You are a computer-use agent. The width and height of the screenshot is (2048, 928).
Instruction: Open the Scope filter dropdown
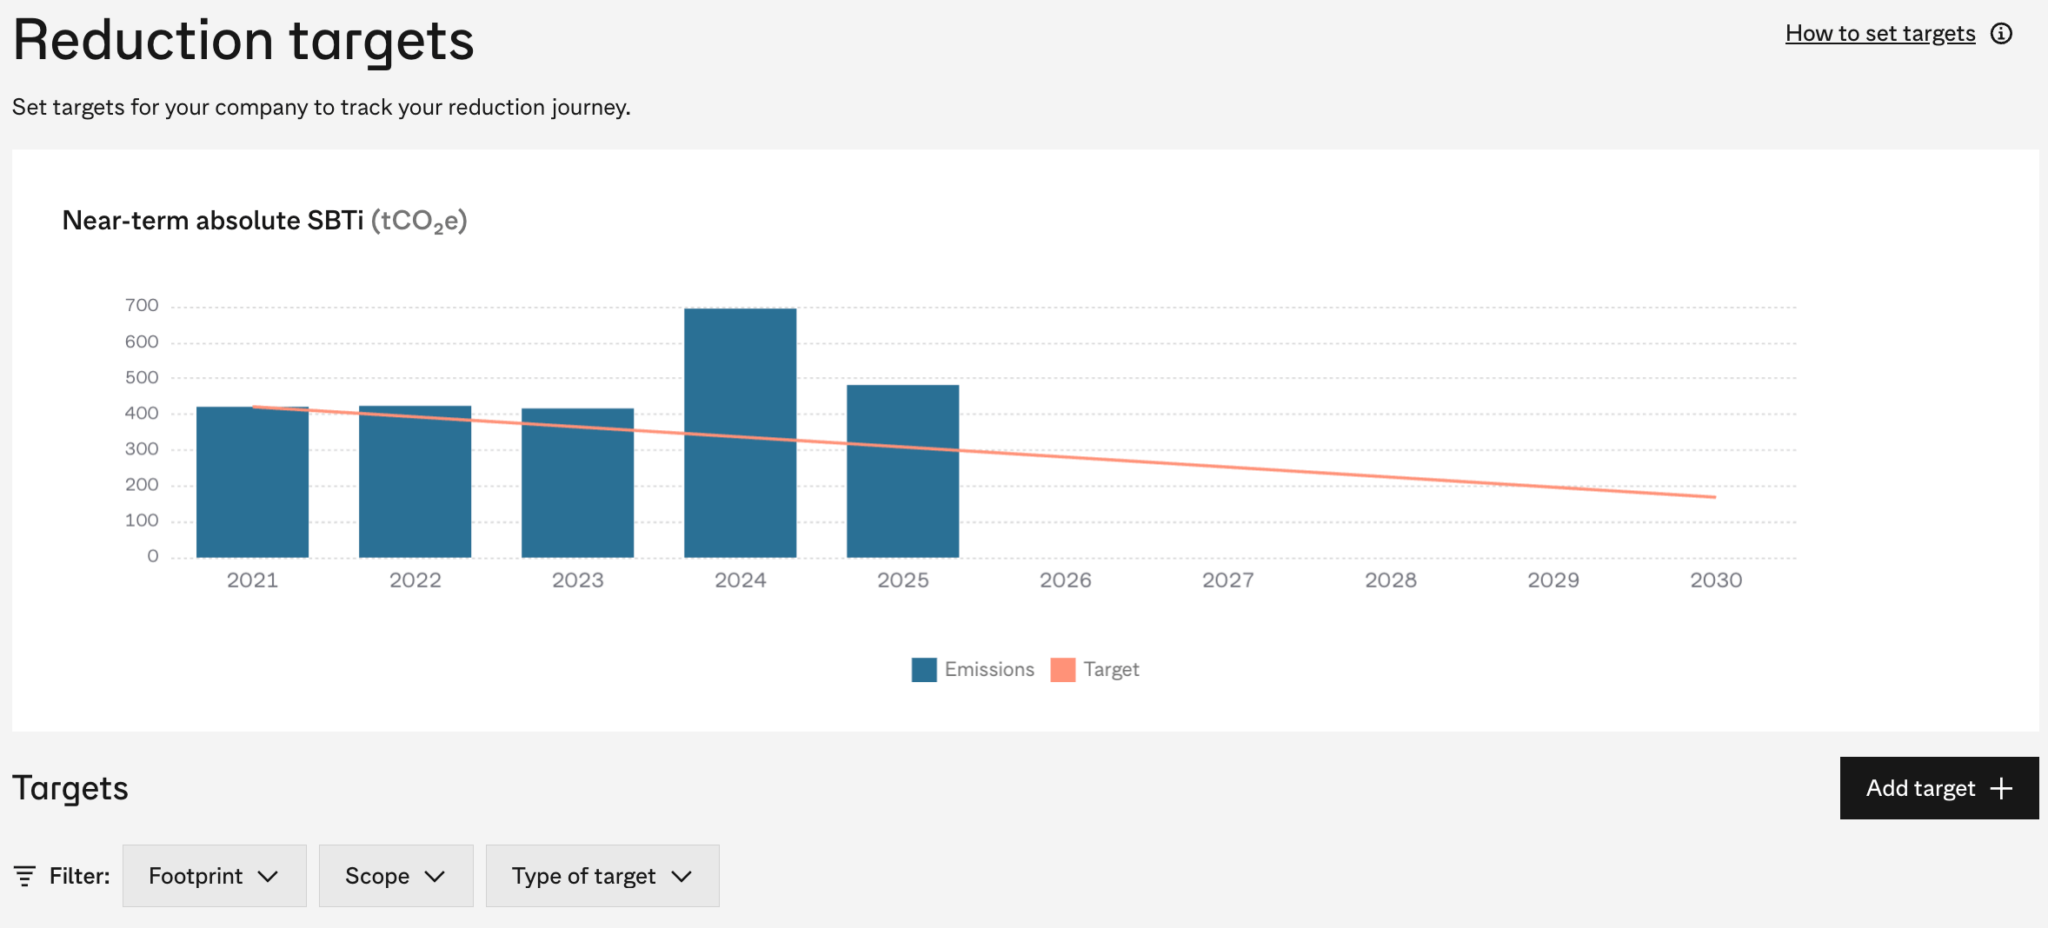[x=395, y=875]
